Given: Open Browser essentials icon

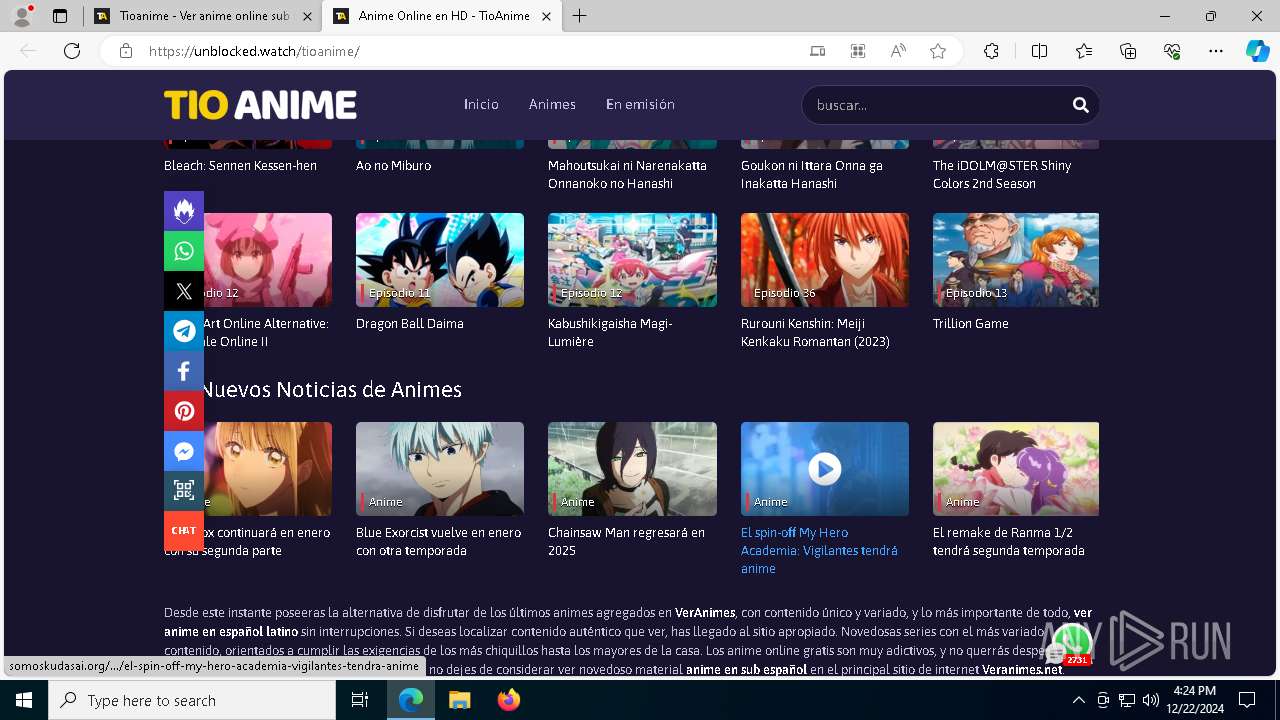Looking at the screenshot, I should [1172, 51].
